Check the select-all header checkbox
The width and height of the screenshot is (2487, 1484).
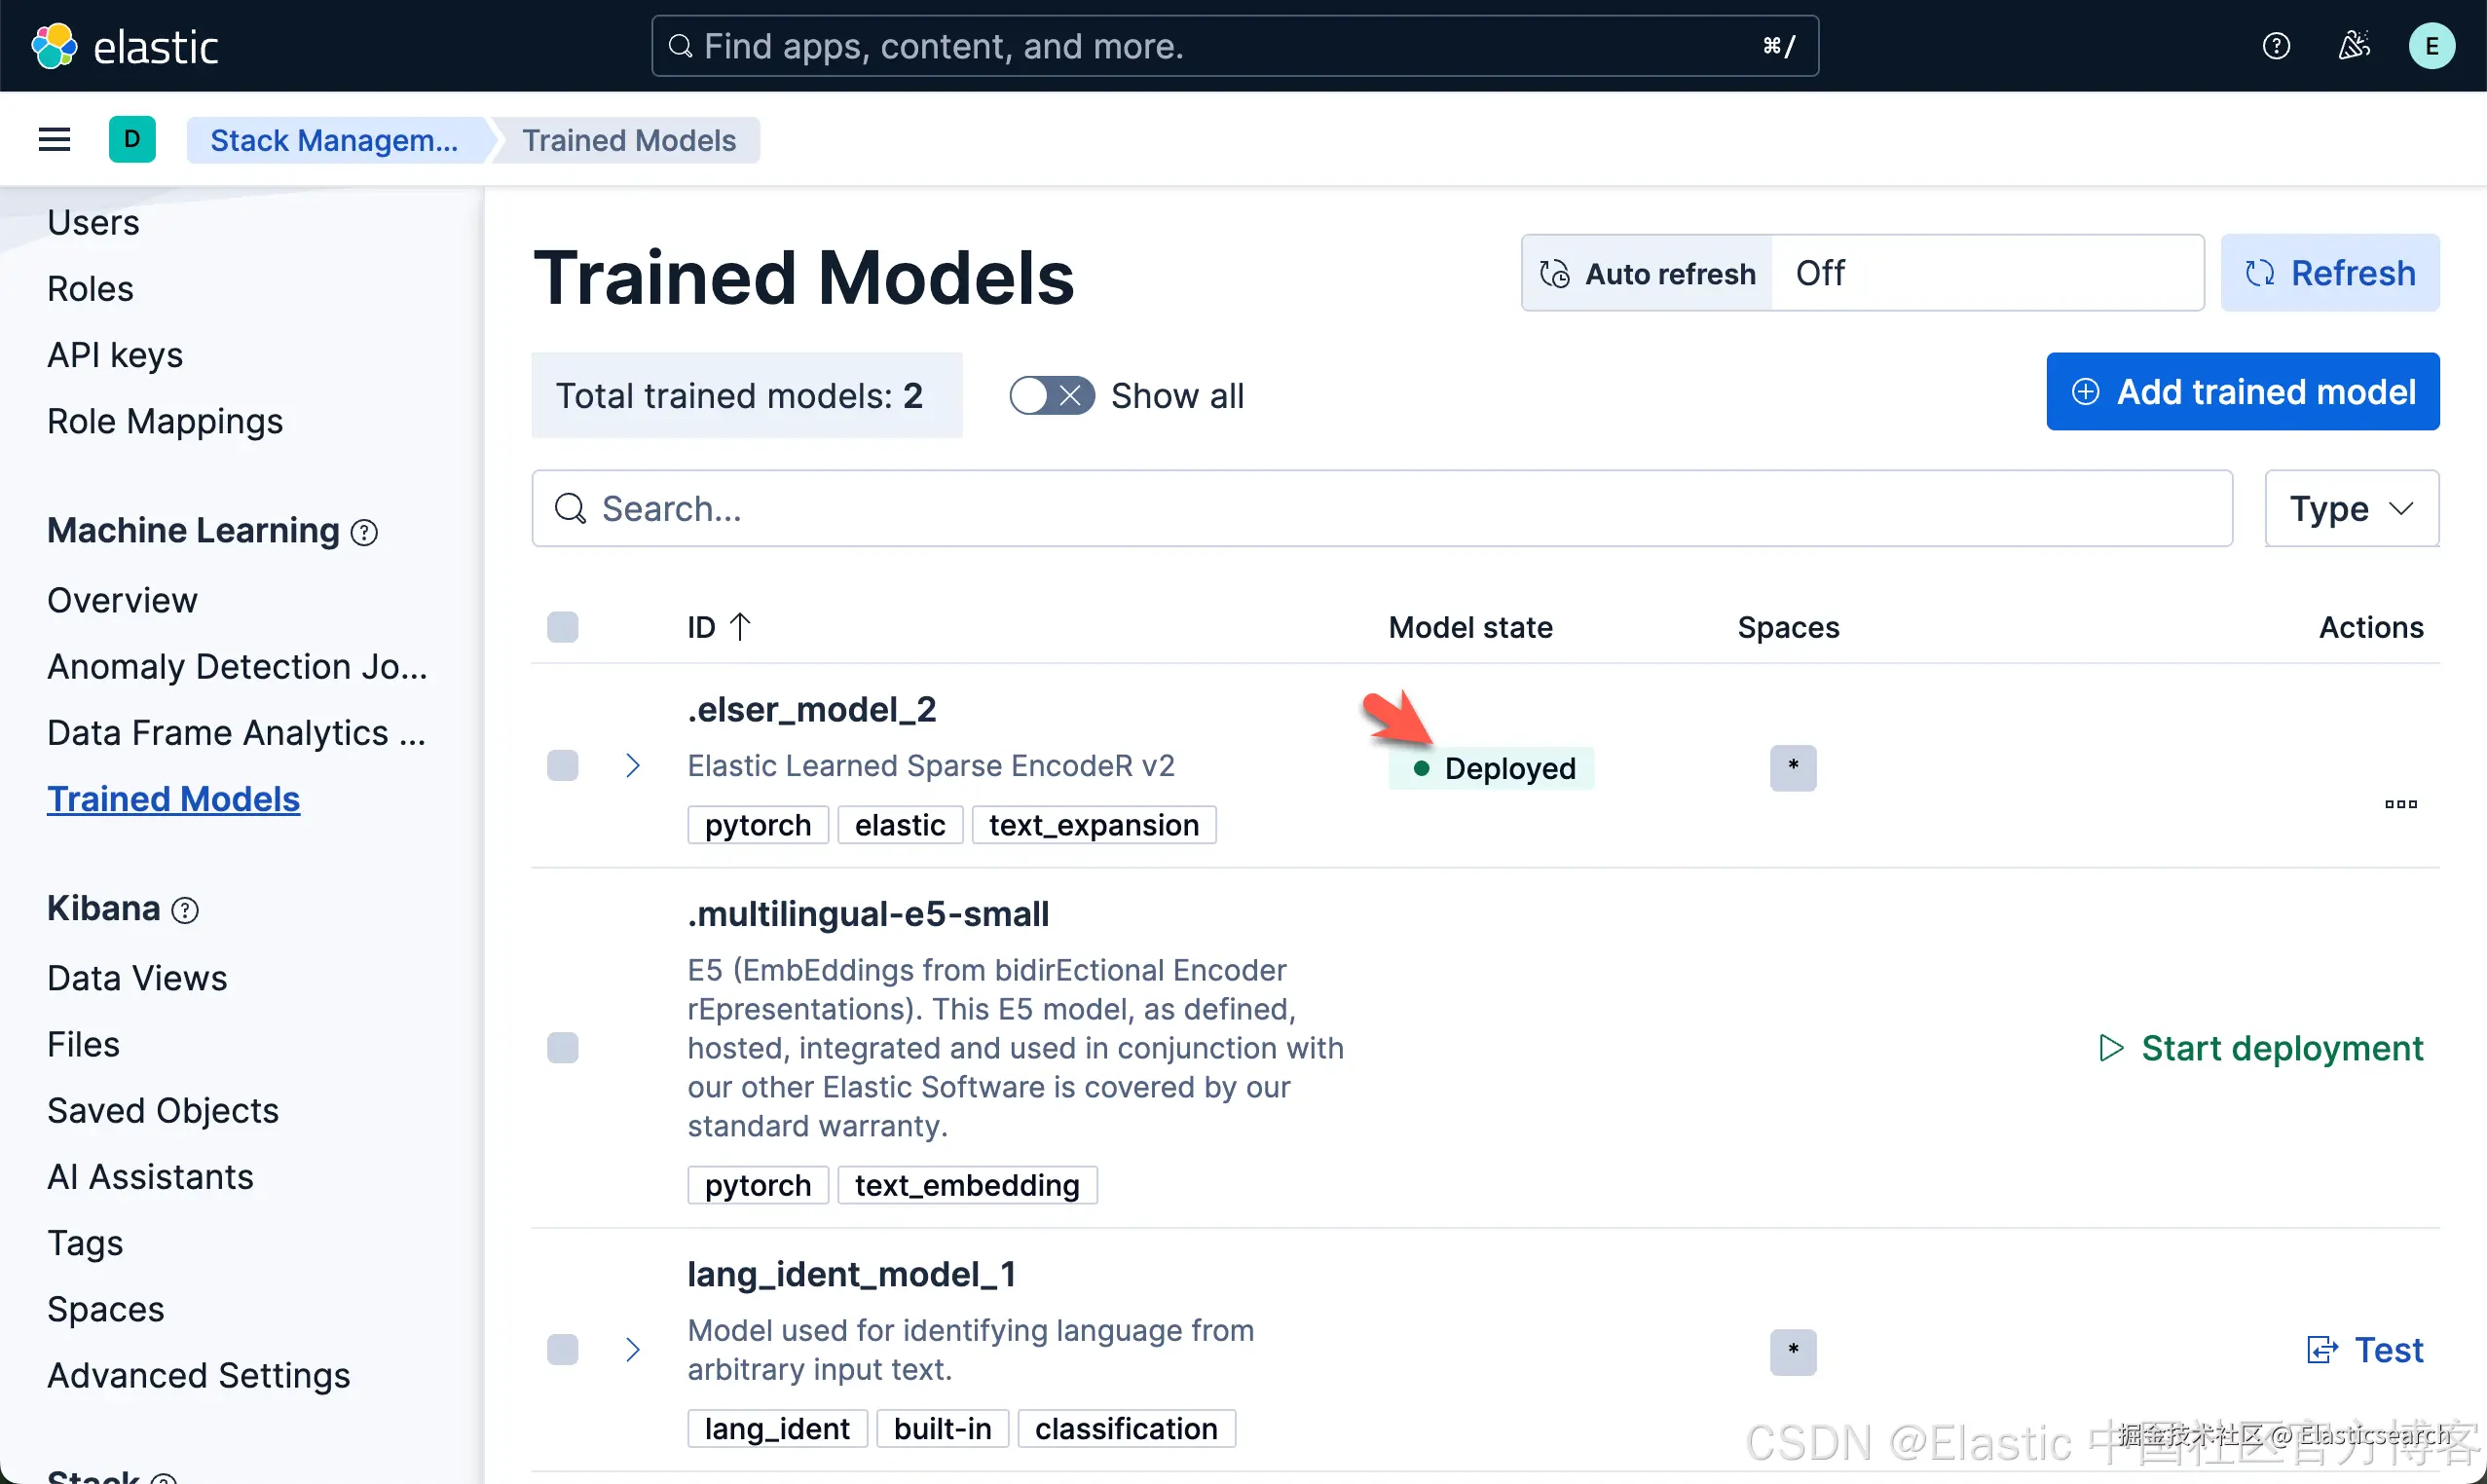click(x=563, y=628)
